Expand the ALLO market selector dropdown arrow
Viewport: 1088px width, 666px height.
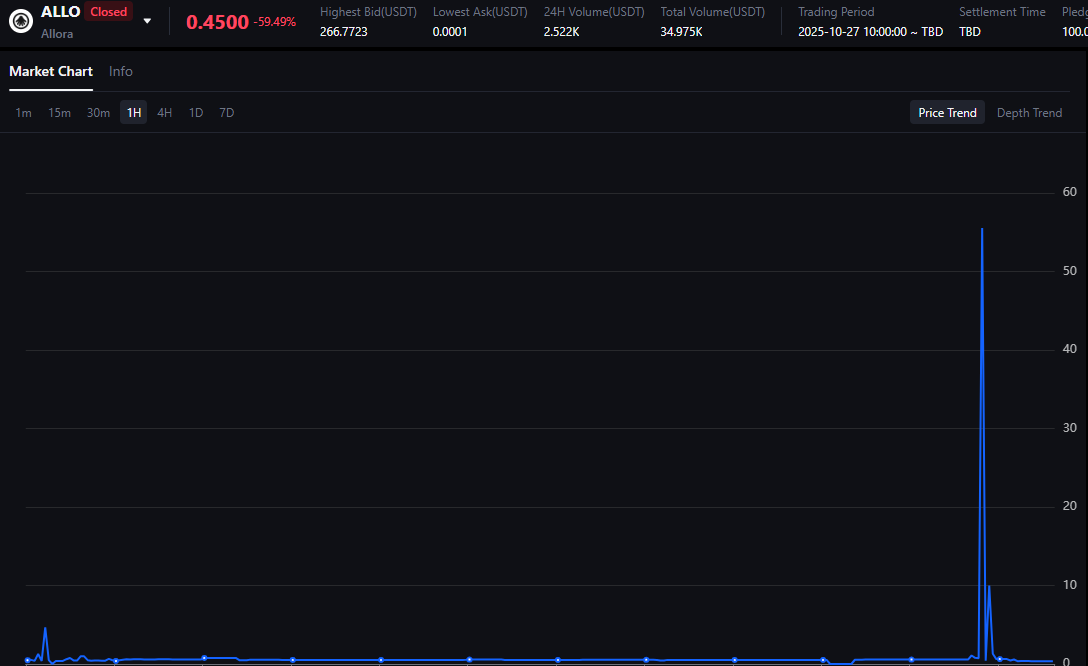click(148, 21)
